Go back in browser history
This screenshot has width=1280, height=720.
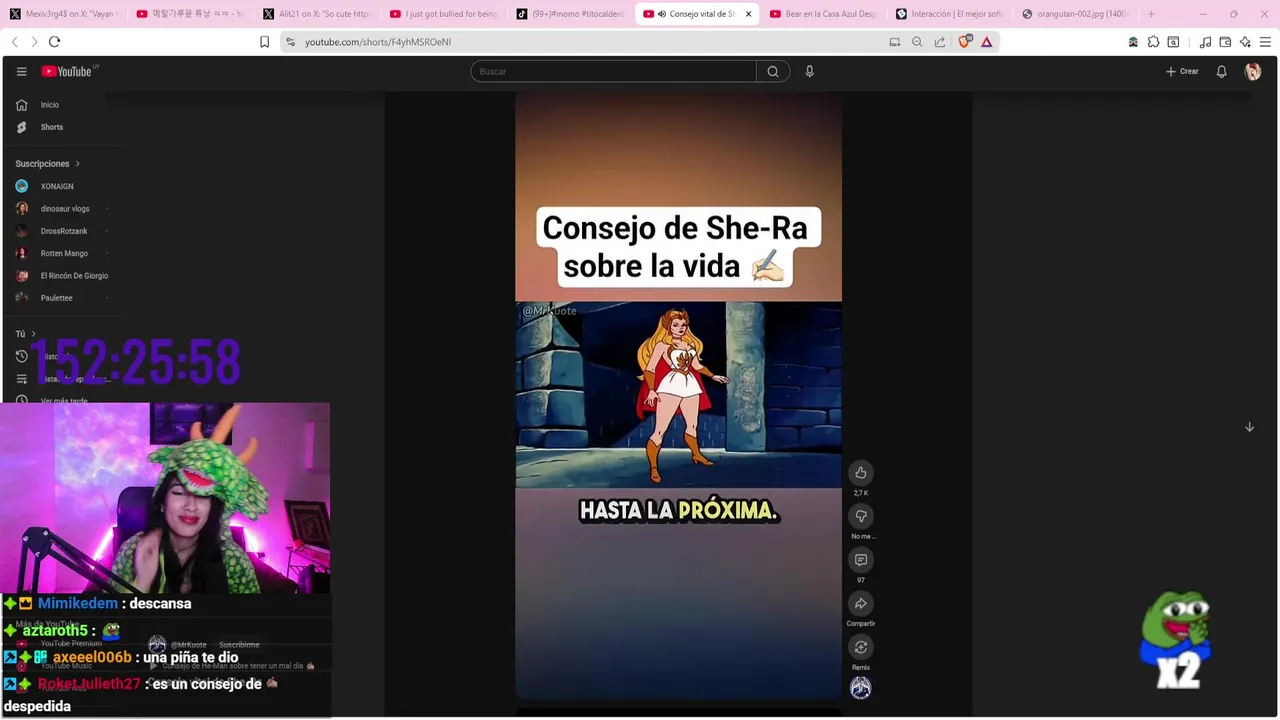(14, 42)
